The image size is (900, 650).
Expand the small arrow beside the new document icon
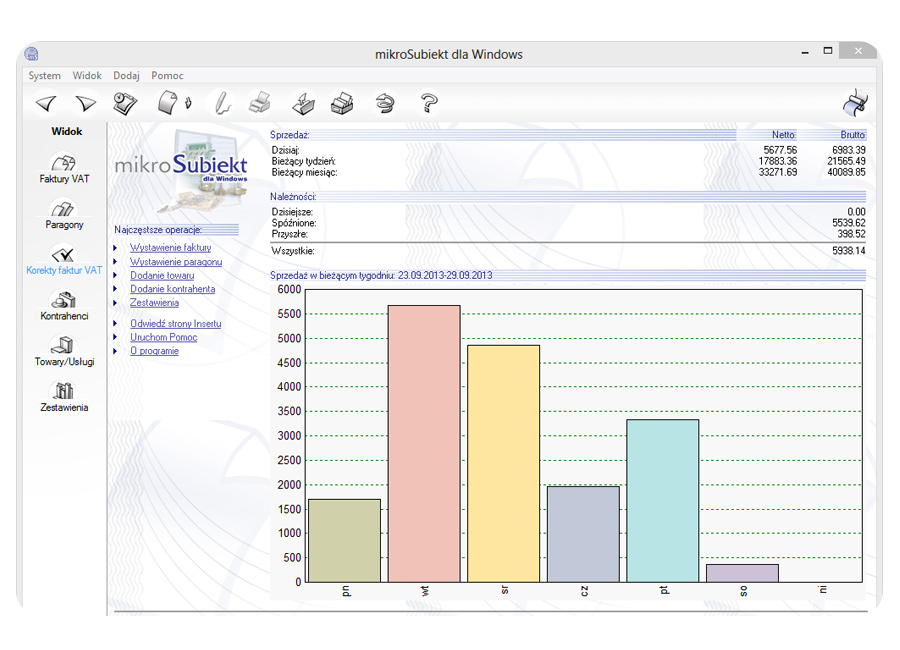pyautogui.click(x=188, y=103)
